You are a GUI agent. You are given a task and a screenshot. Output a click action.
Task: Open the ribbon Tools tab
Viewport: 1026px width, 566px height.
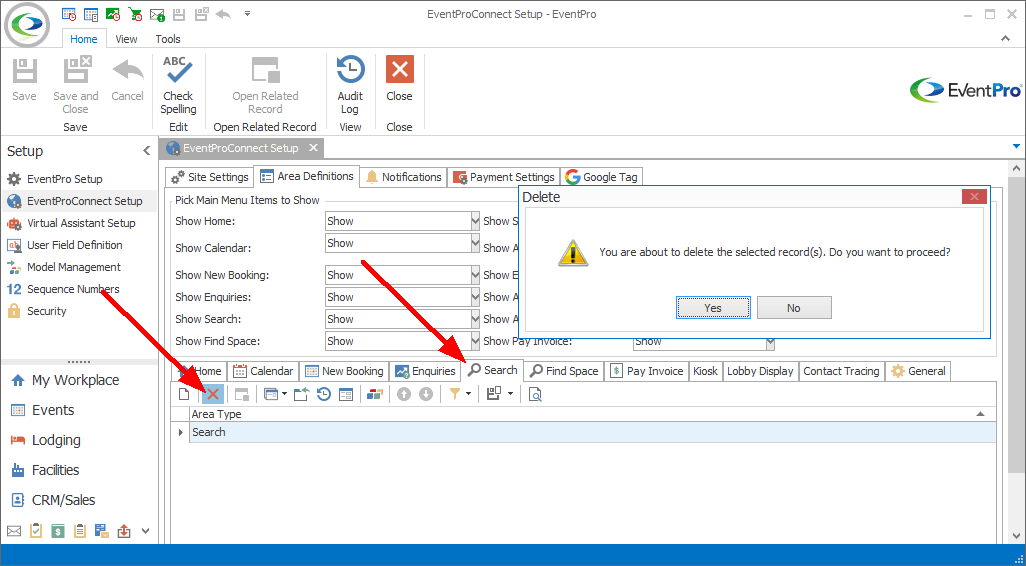pos(168,39)
